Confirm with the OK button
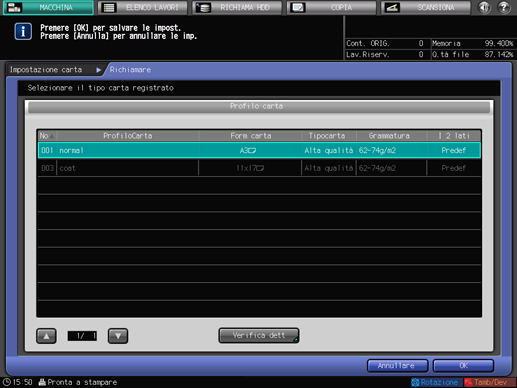517x388 pixels. (463, 366)
